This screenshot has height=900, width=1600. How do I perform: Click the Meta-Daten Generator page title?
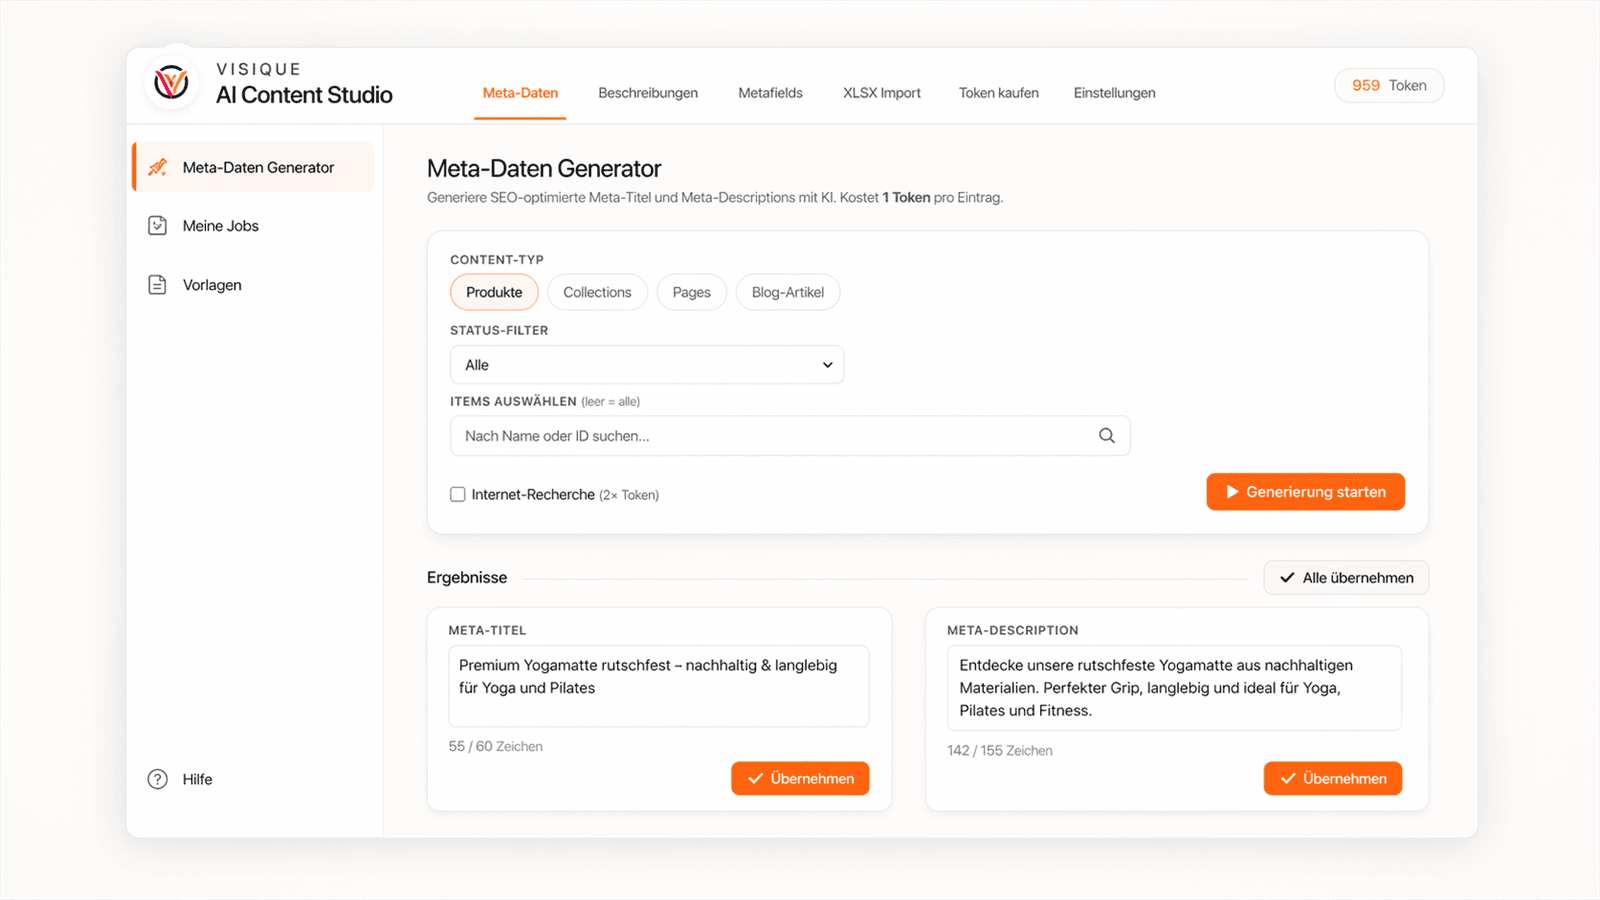coord(544,169)
